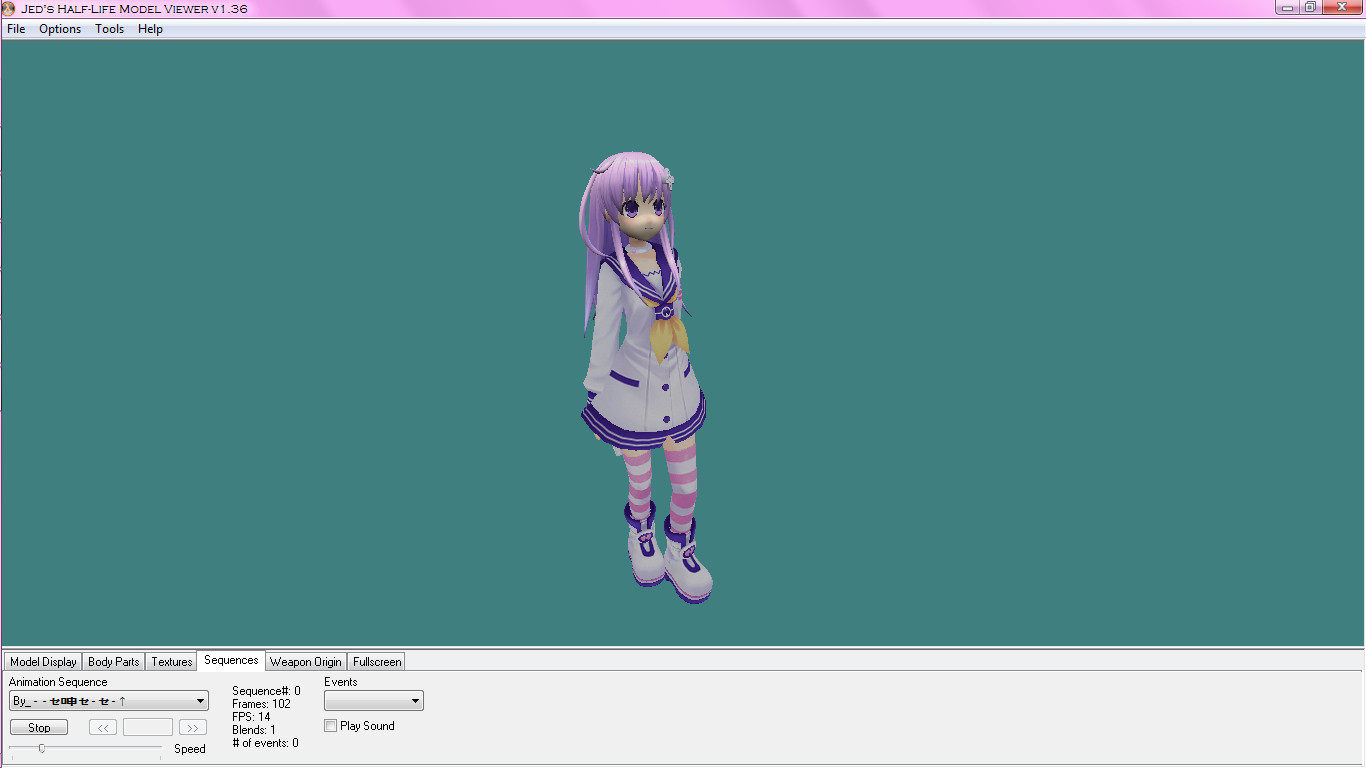
Task: Click the Half-Life lambda icon in the title bar
Action: [x=8, y=8]
